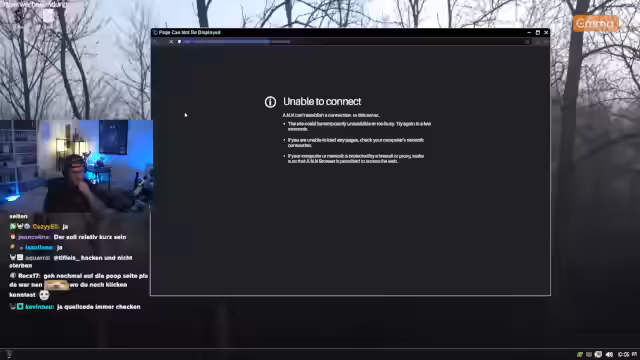Click the browser back arrow button
This screenshot has height=360, width=640.
click(156, 42)
